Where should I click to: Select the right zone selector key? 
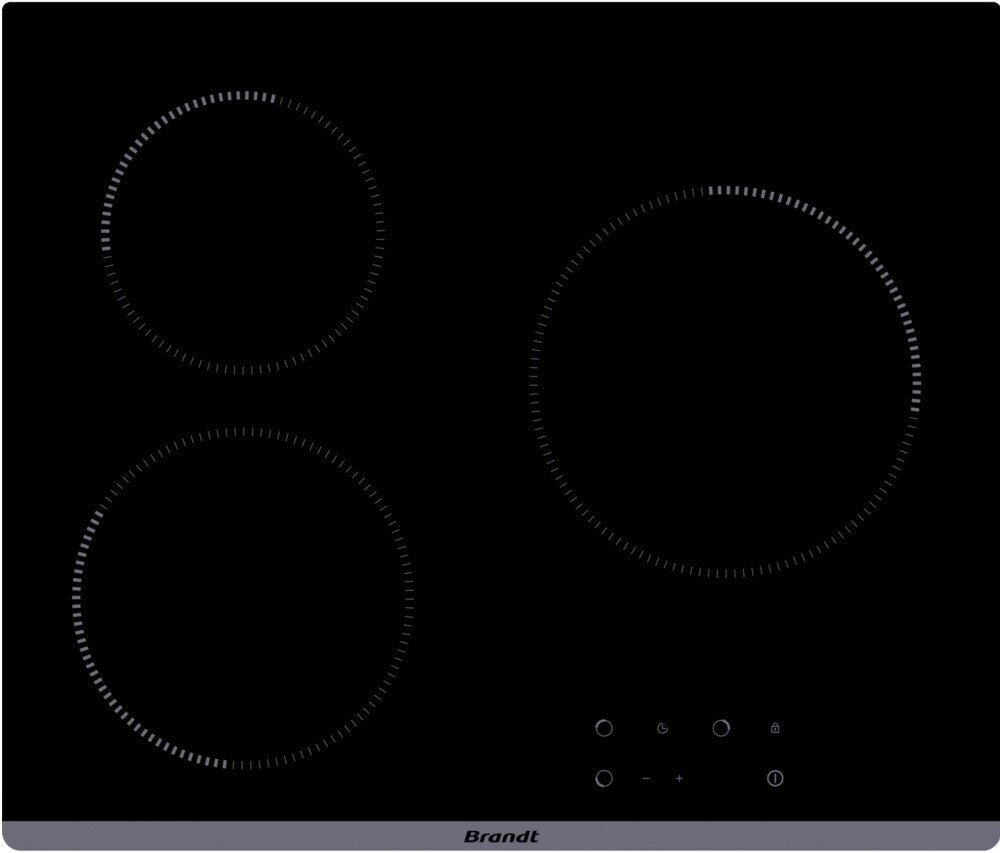[x=721, y=728]
